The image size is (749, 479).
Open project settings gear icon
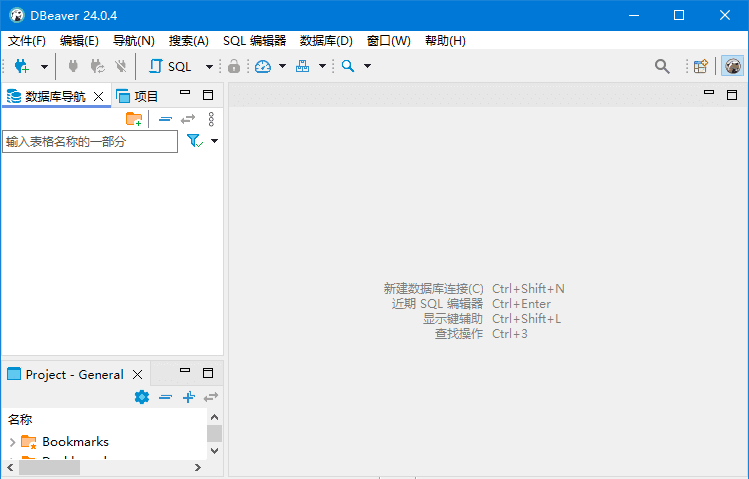point(142,397)
